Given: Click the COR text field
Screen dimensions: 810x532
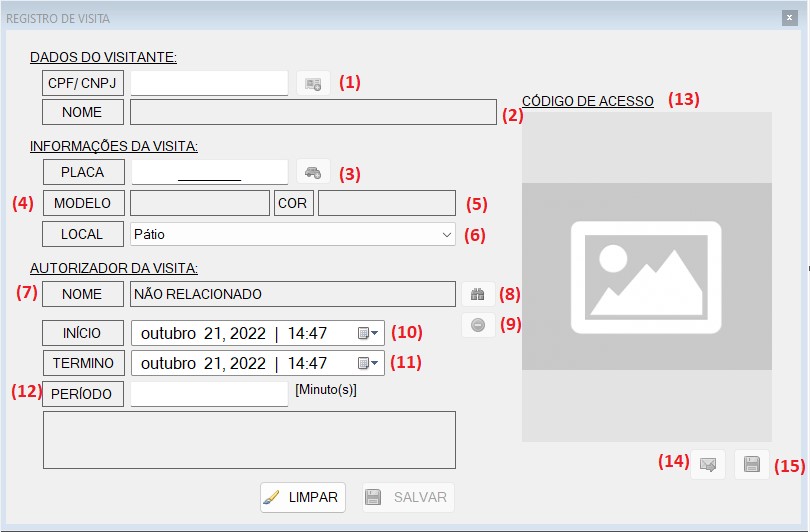Looking at the screenshot, I should pyautogui.click(x=386, y=203).
